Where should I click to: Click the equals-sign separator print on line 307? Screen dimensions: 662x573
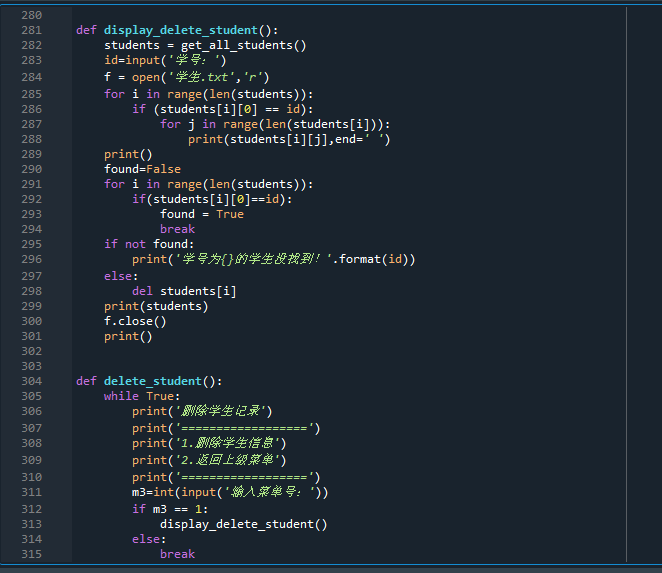pyautogui.click(x=226, y=429)
